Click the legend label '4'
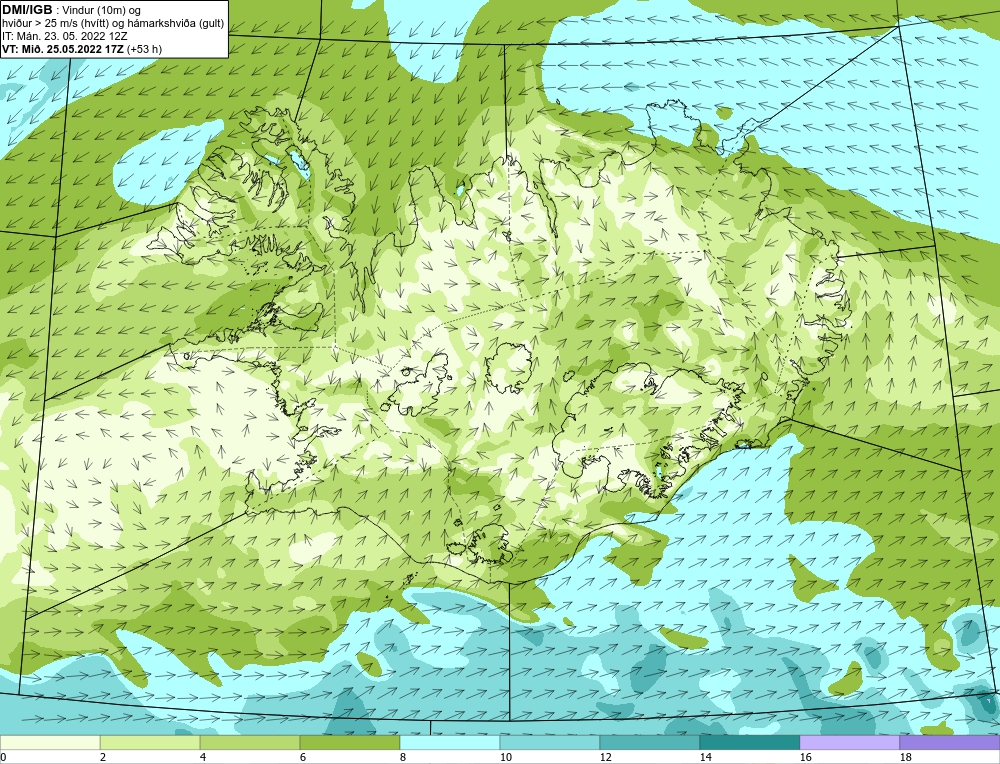This screenshot has width=1000, height=764. click(x=204, y=757)
